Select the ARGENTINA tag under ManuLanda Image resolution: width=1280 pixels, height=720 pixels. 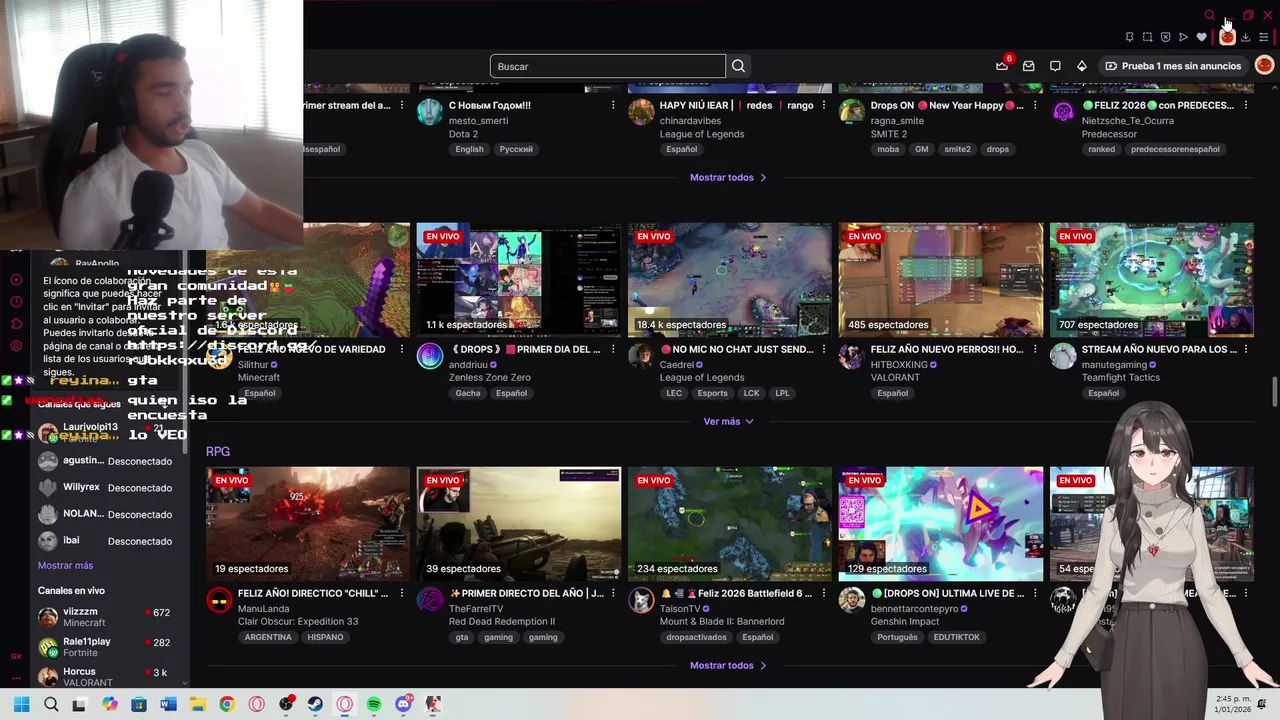pos(268,637)
